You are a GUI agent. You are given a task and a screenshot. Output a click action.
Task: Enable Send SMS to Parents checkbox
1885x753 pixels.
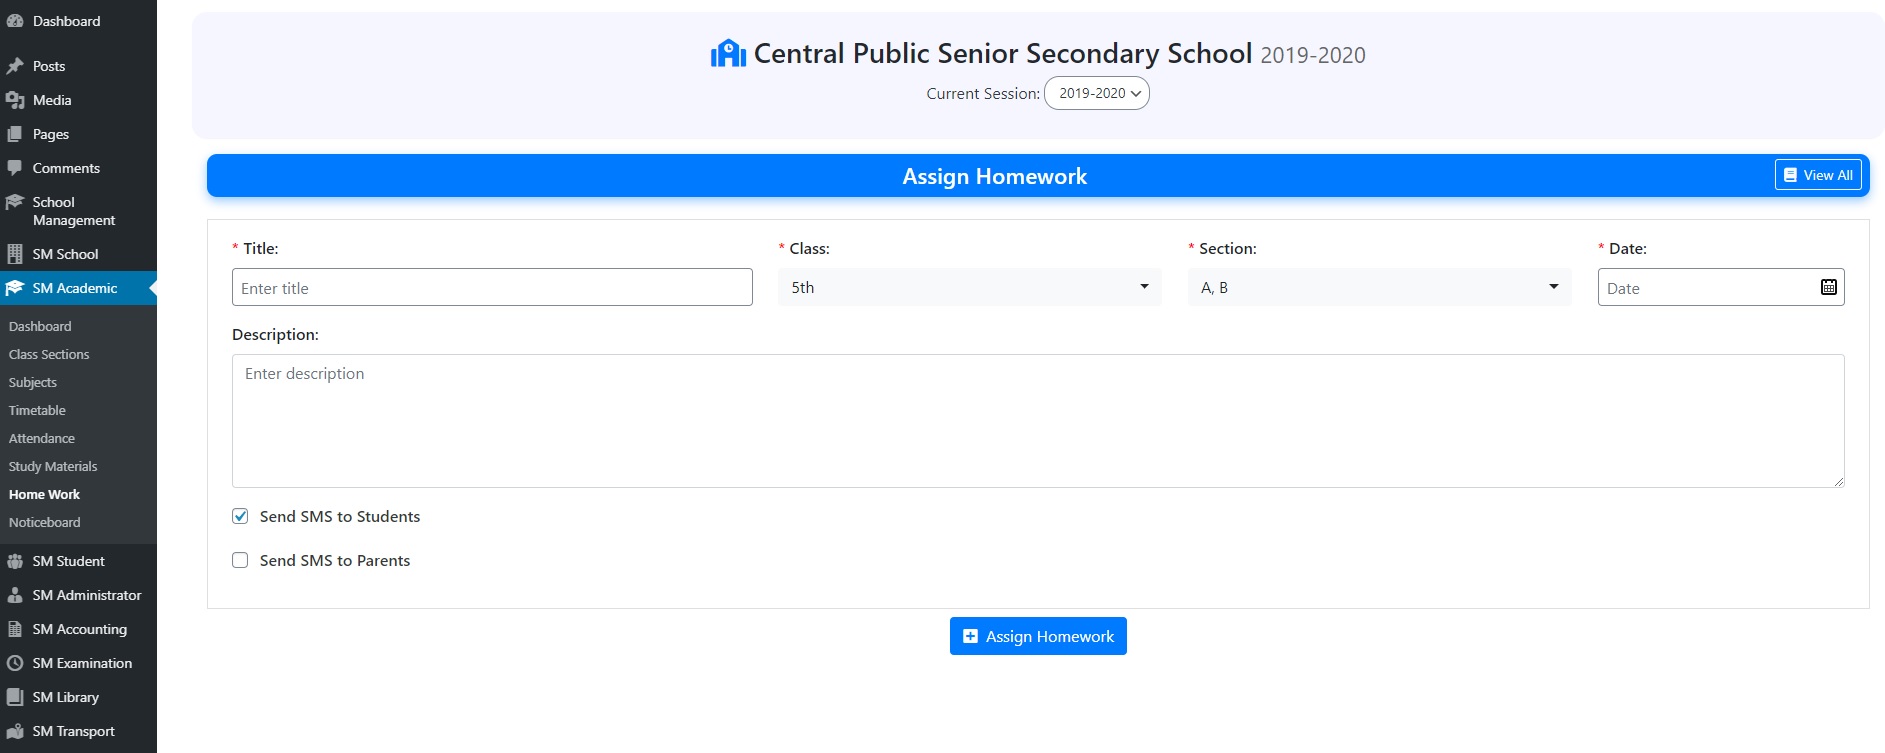(x=240, y=560)
